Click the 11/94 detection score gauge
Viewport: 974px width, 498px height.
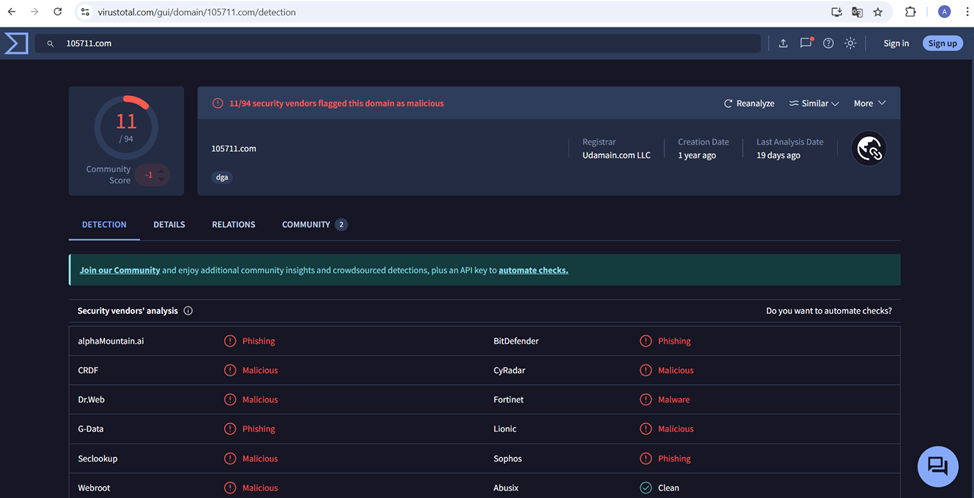pos(126,127)
